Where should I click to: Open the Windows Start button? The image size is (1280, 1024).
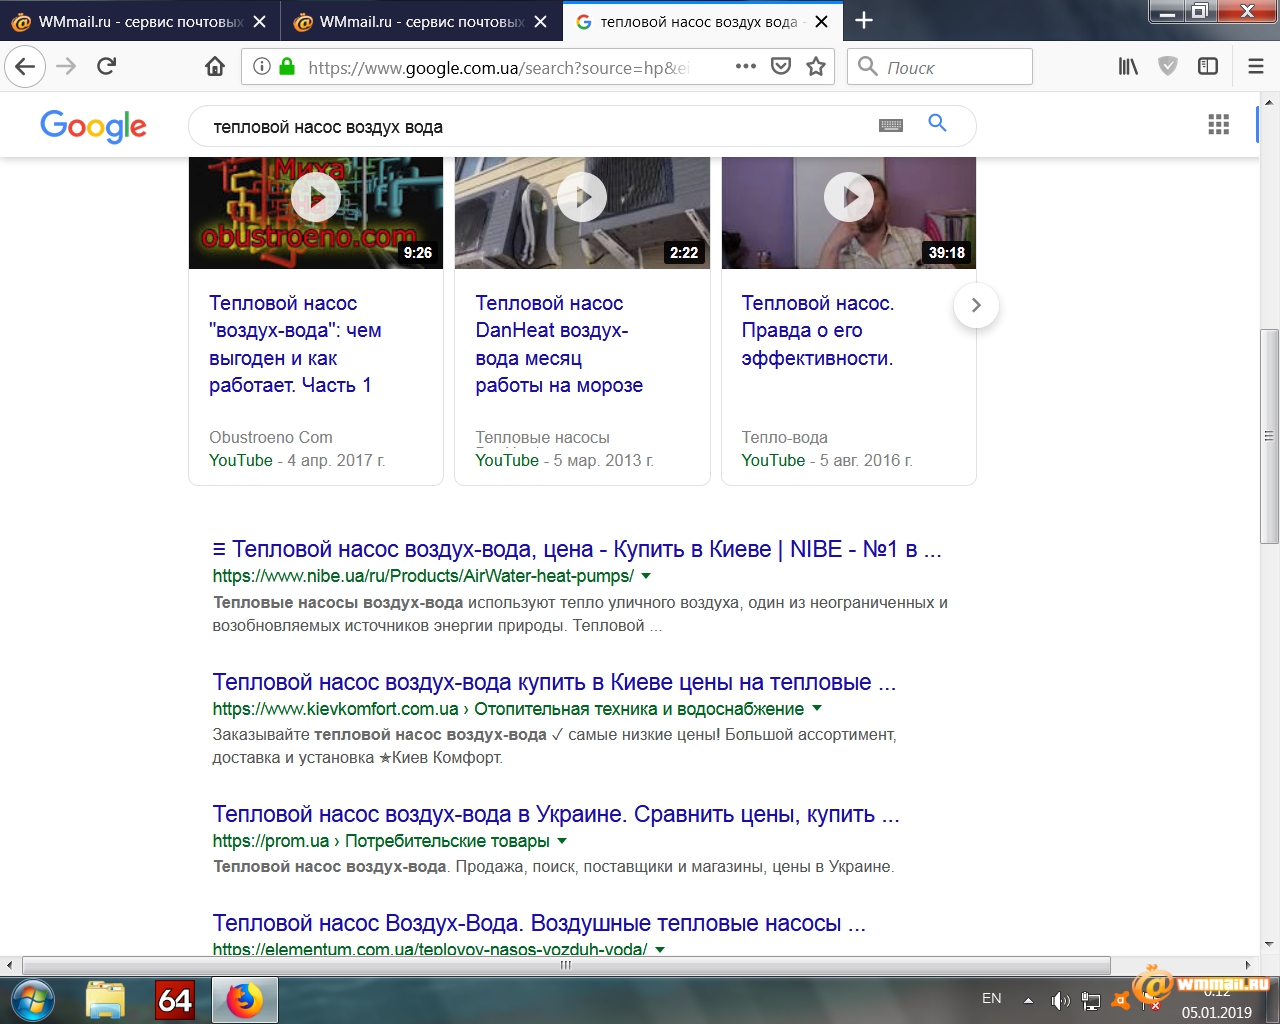(x=32, y=1001)
